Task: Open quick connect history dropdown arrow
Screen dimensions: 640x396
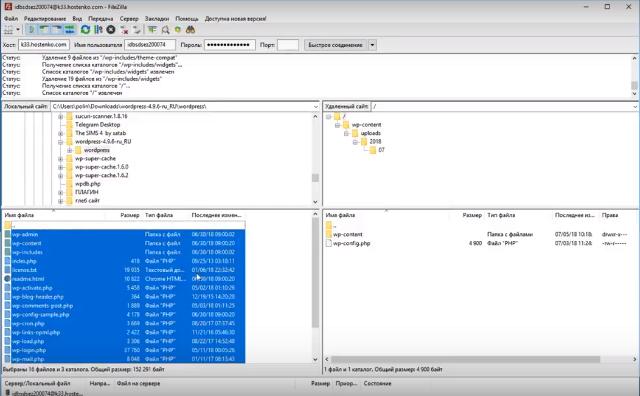Action: 372,45
